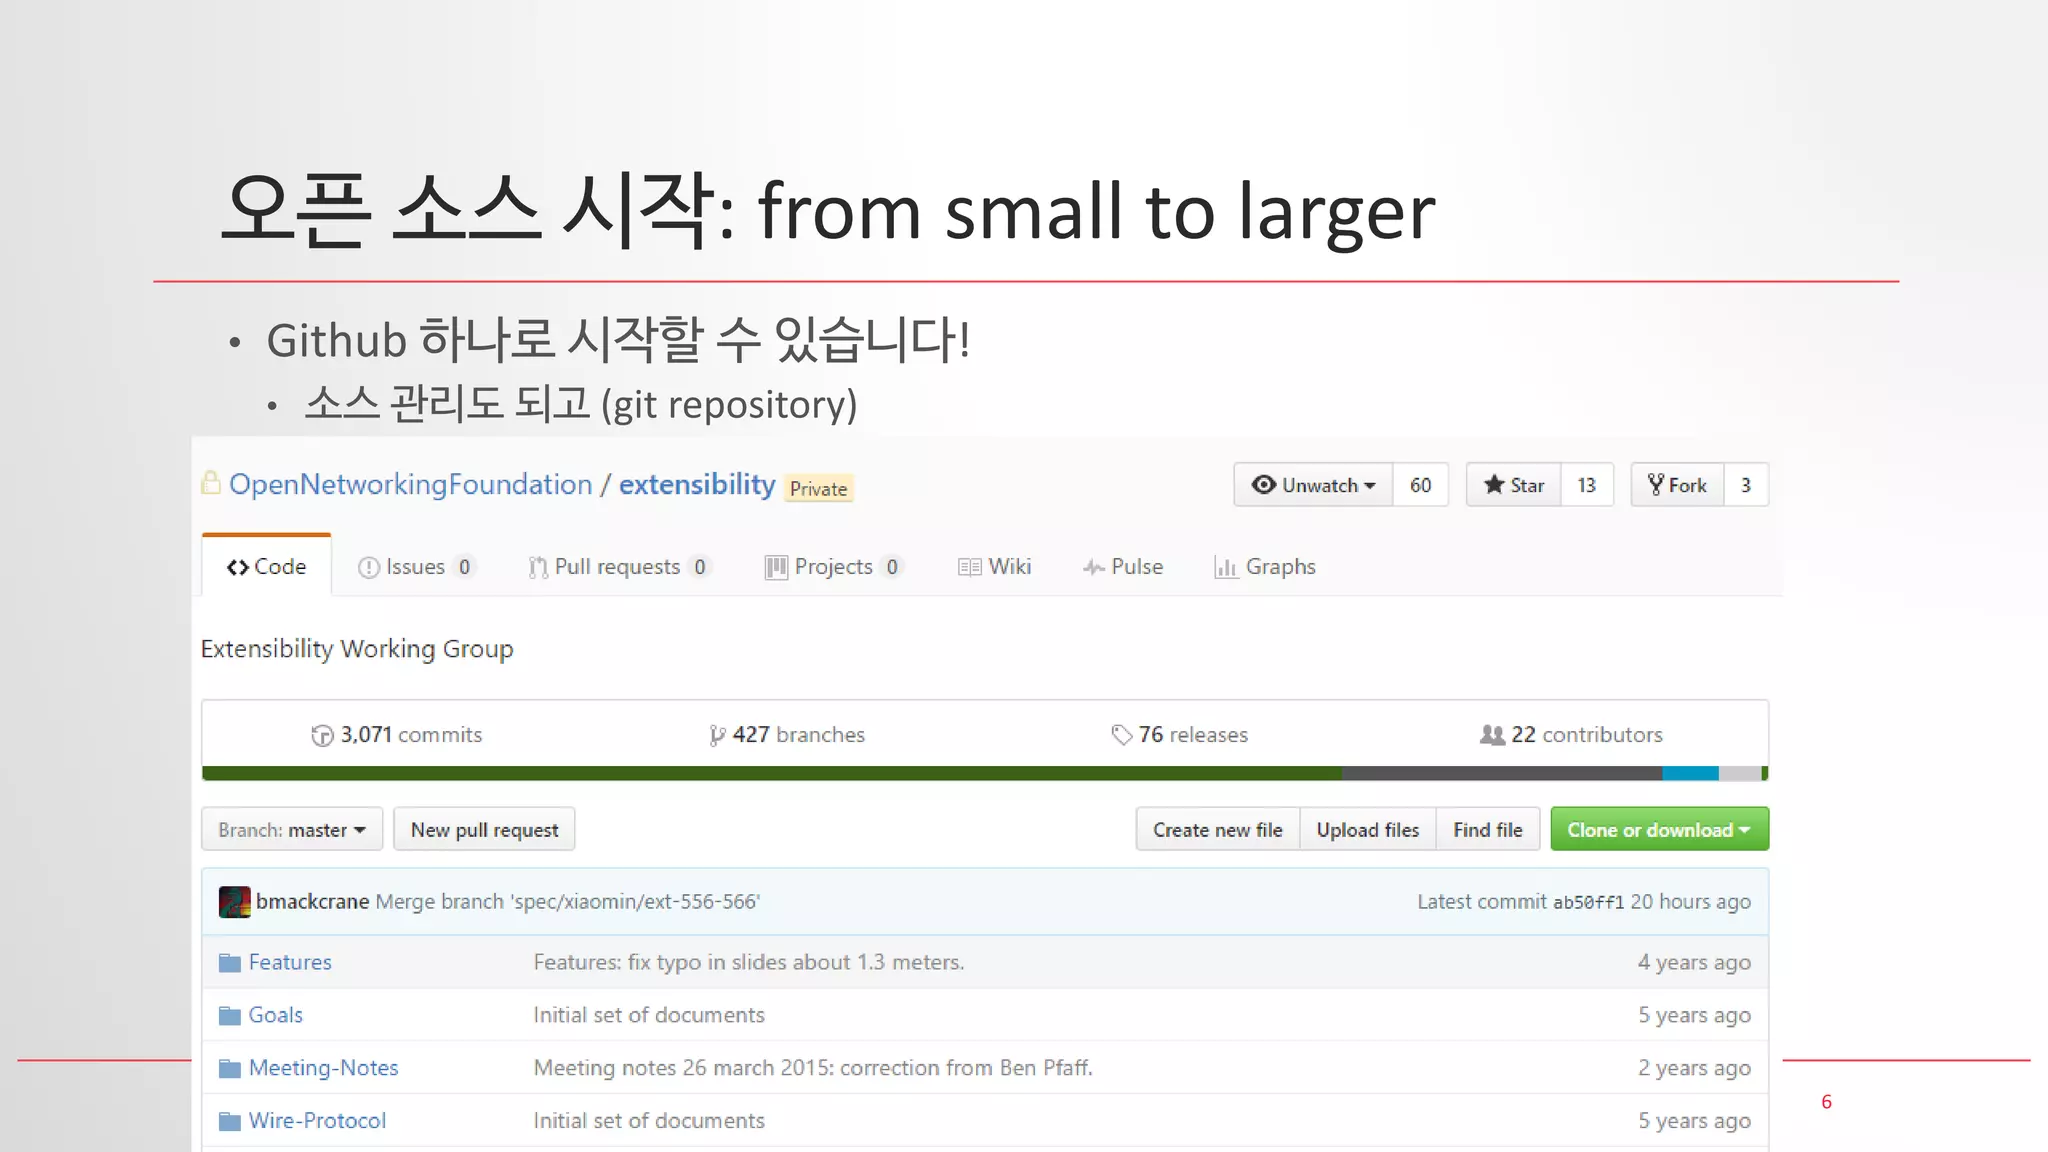
Task: Open the Pulse tab
Action: (x=1123, y=567)
